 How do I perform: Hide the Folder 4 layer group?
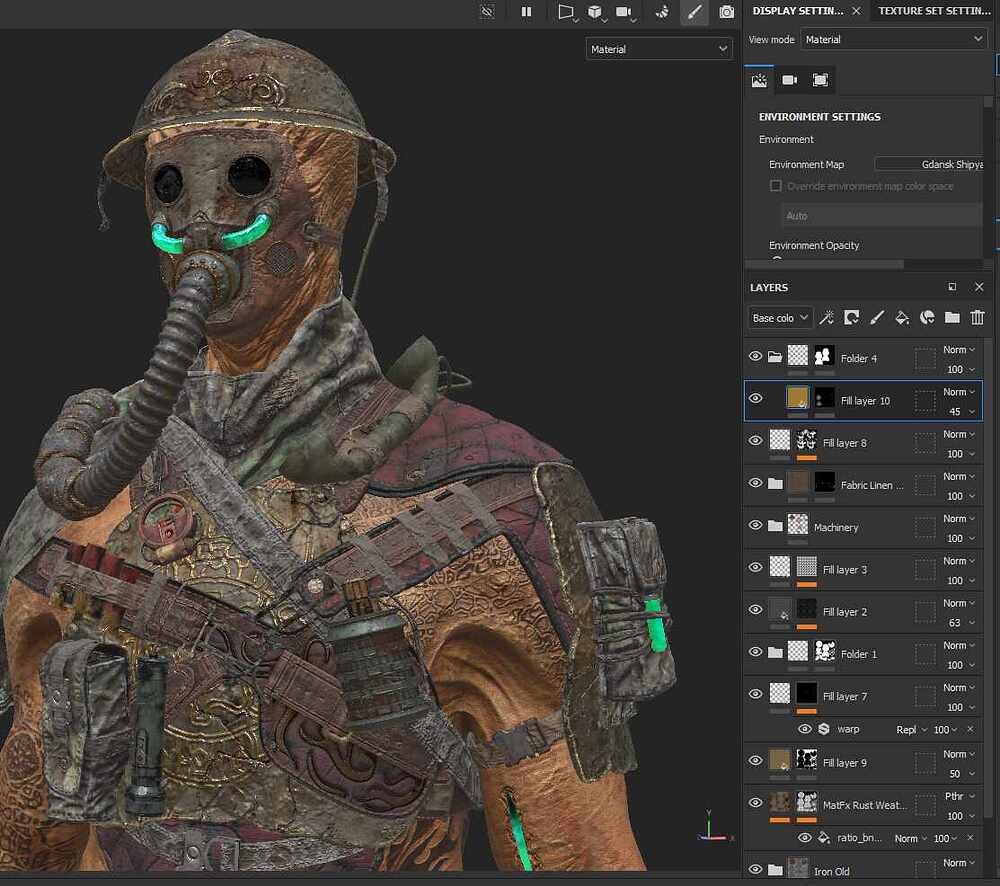click(755, 357)
